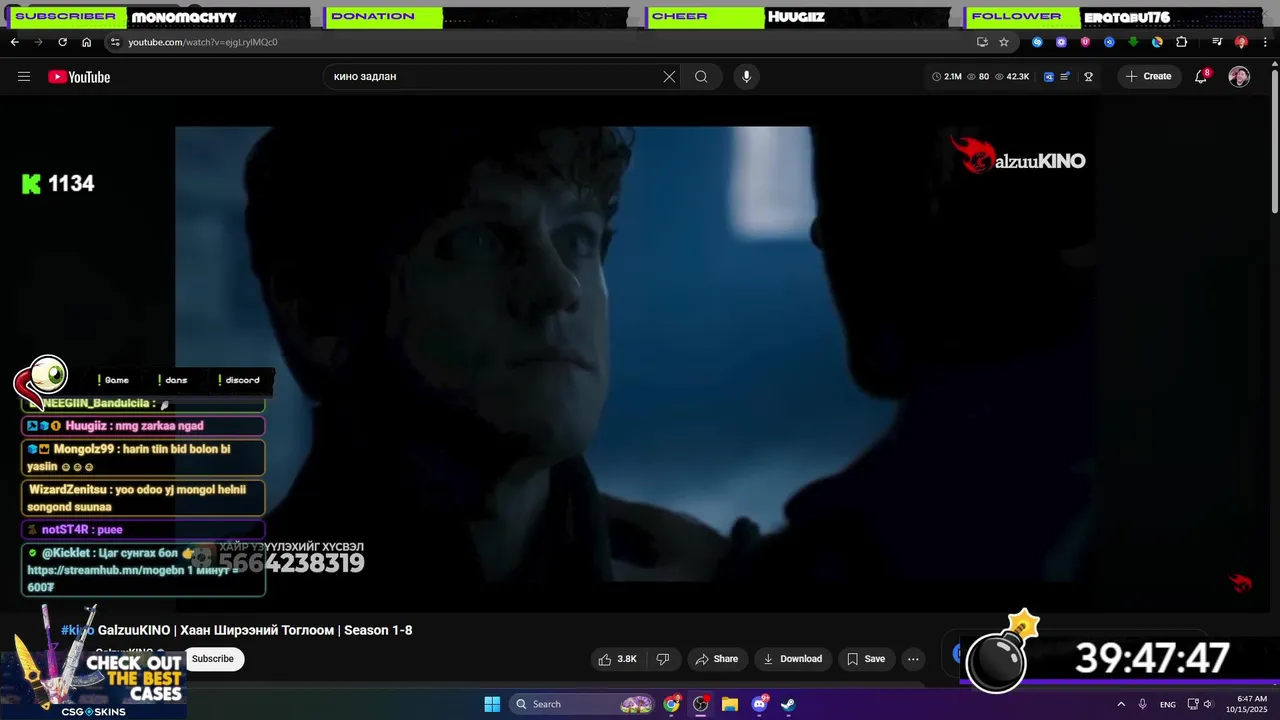This screenshot has height=720, width=1280.
Task: Open the YouTube hamburger guide menu
Action: tap(24, 77)
